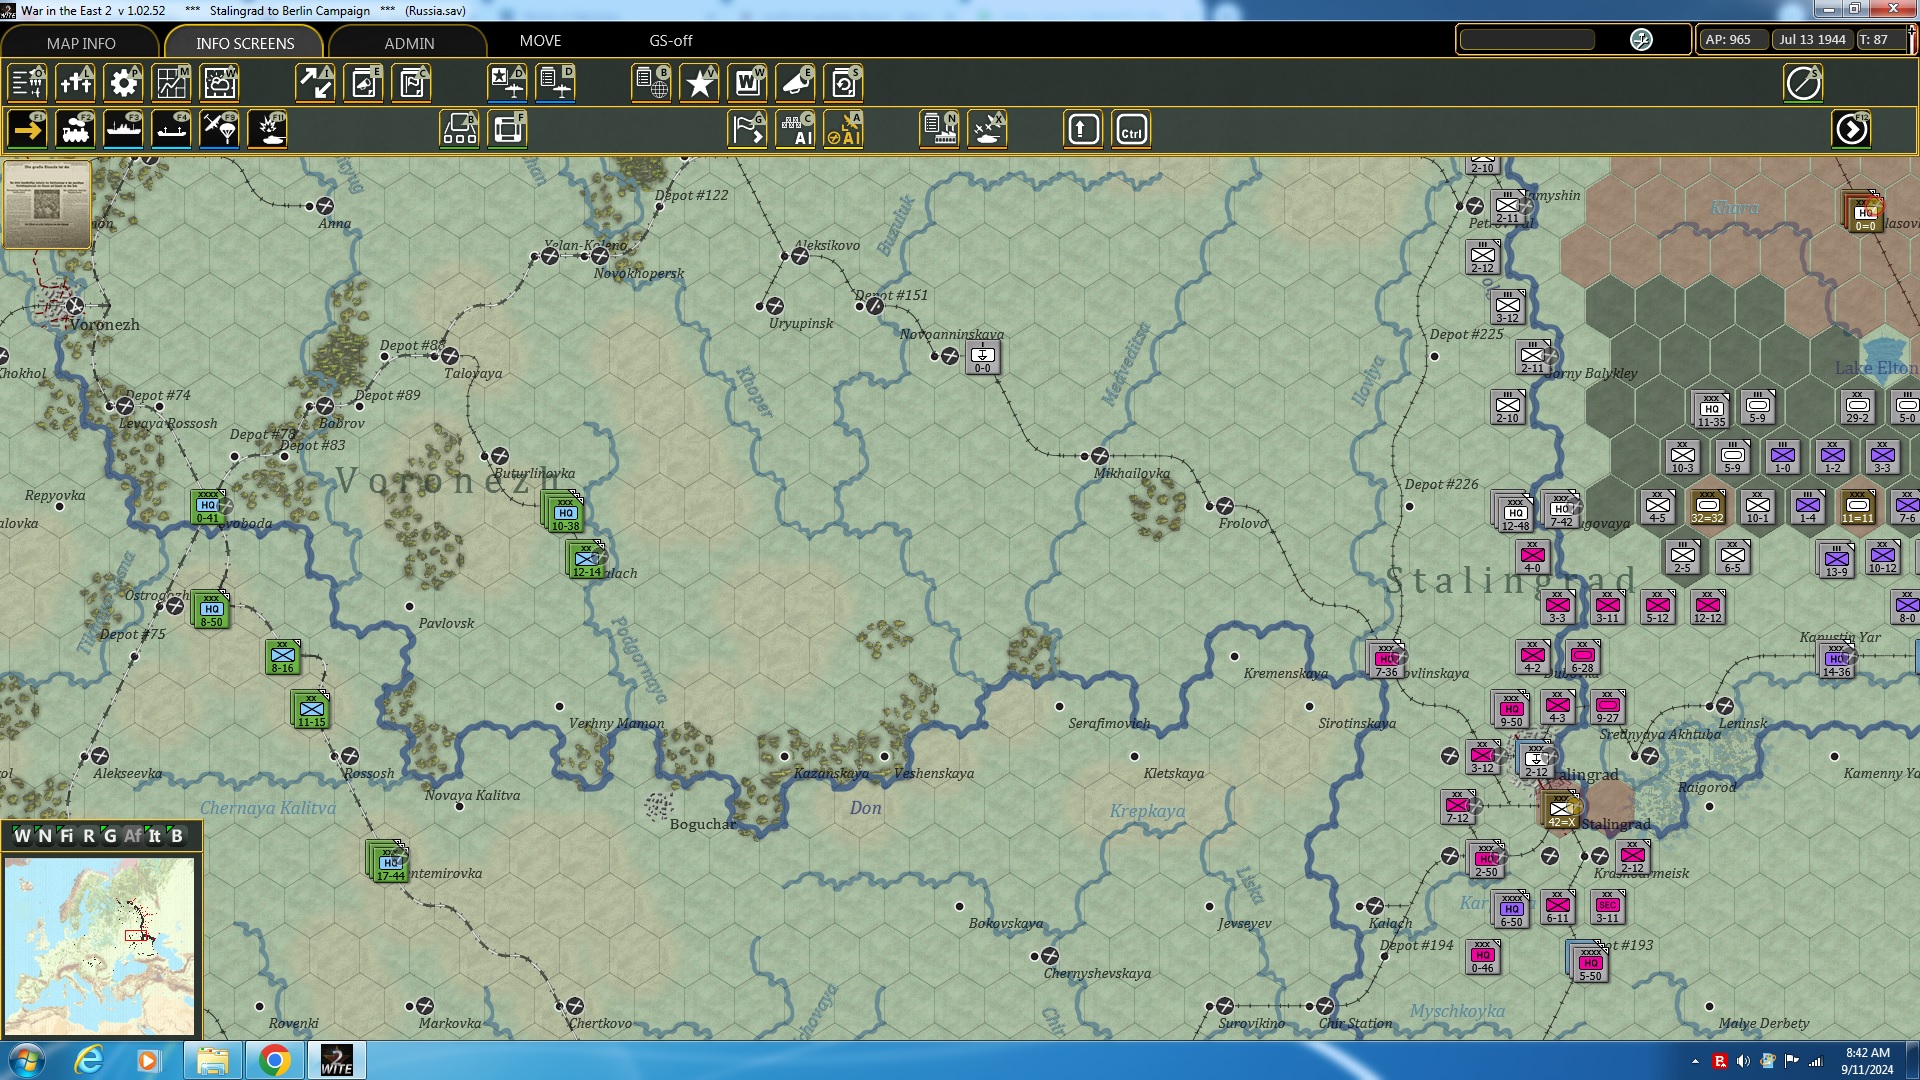This screenshot has width=1920, height=1080.
Task: Select rail movement mode train icon
Action: coord(76,130)
